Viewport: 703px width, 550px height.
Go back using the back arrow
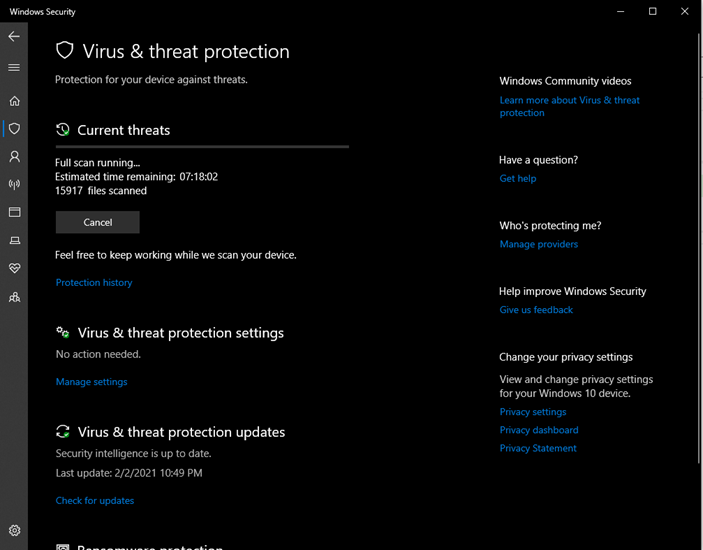point(14,36)
